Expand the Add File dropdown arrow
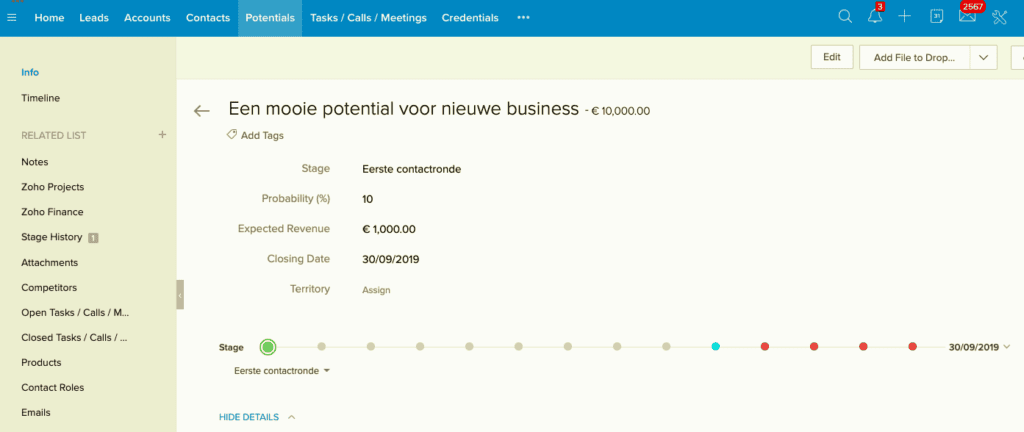Image resolution: width=1024 pixels, height=432 pixels. tap(983, 58)
